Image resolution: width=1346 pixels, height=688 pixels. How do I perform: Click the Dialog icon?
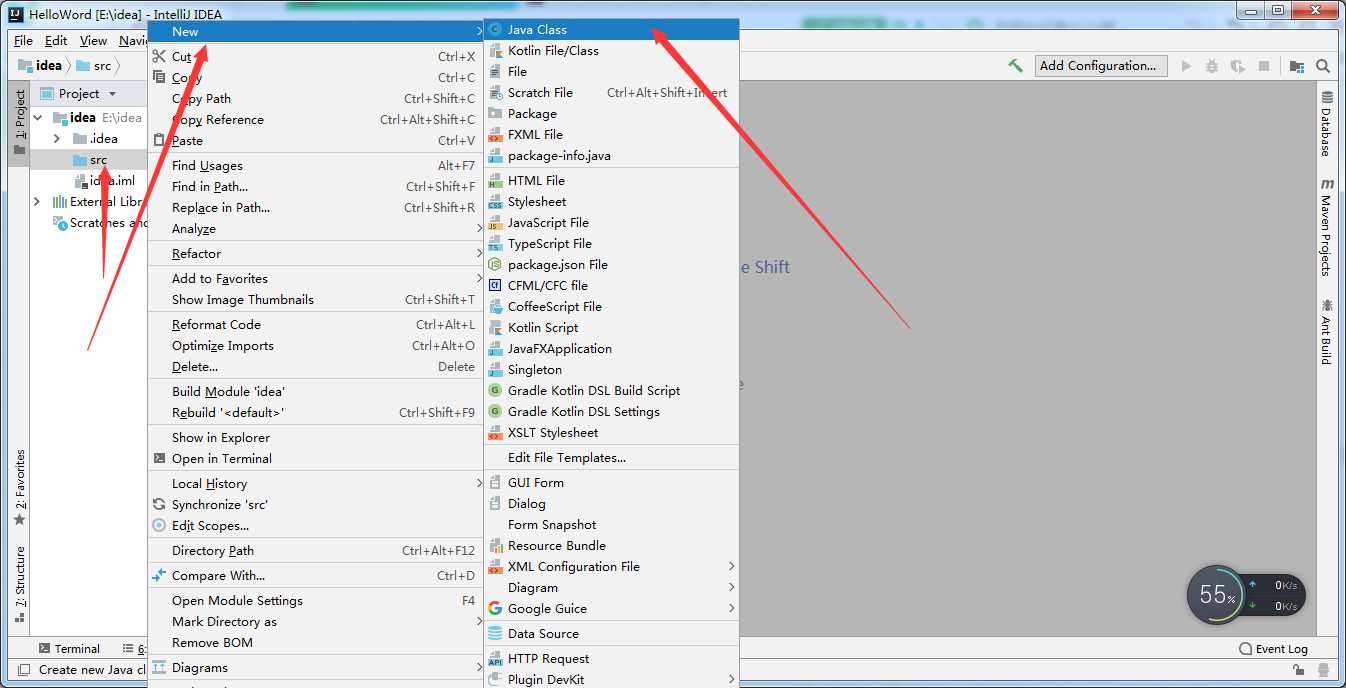point(495,503)
